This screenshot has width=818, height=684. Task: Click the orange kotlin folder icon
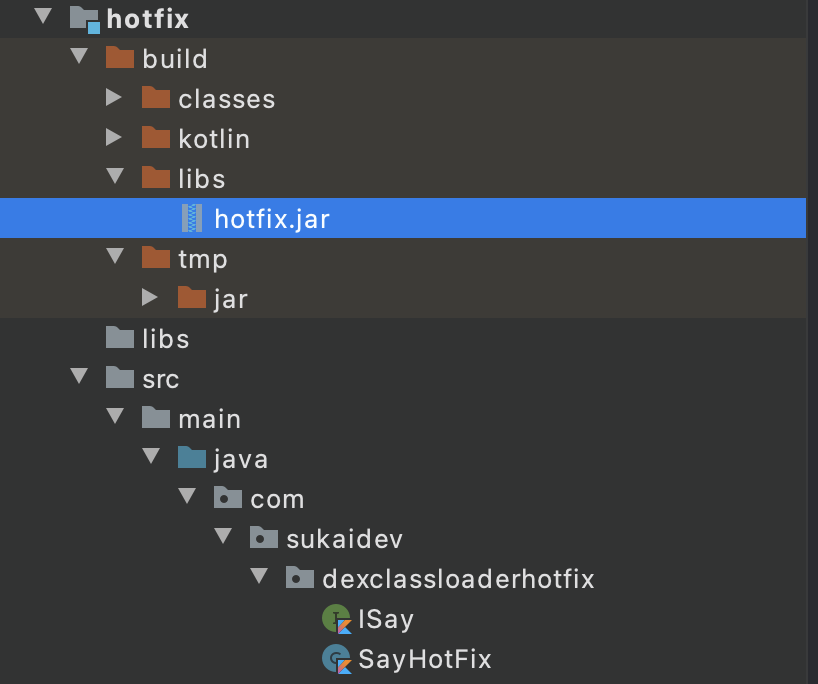[155, 139]
